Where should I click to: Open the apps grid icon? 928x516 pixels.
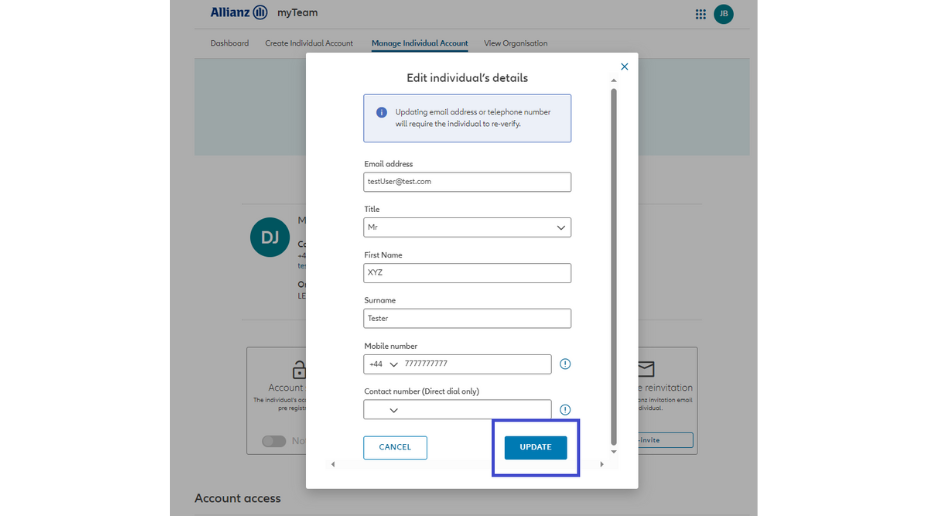point(700,14)
